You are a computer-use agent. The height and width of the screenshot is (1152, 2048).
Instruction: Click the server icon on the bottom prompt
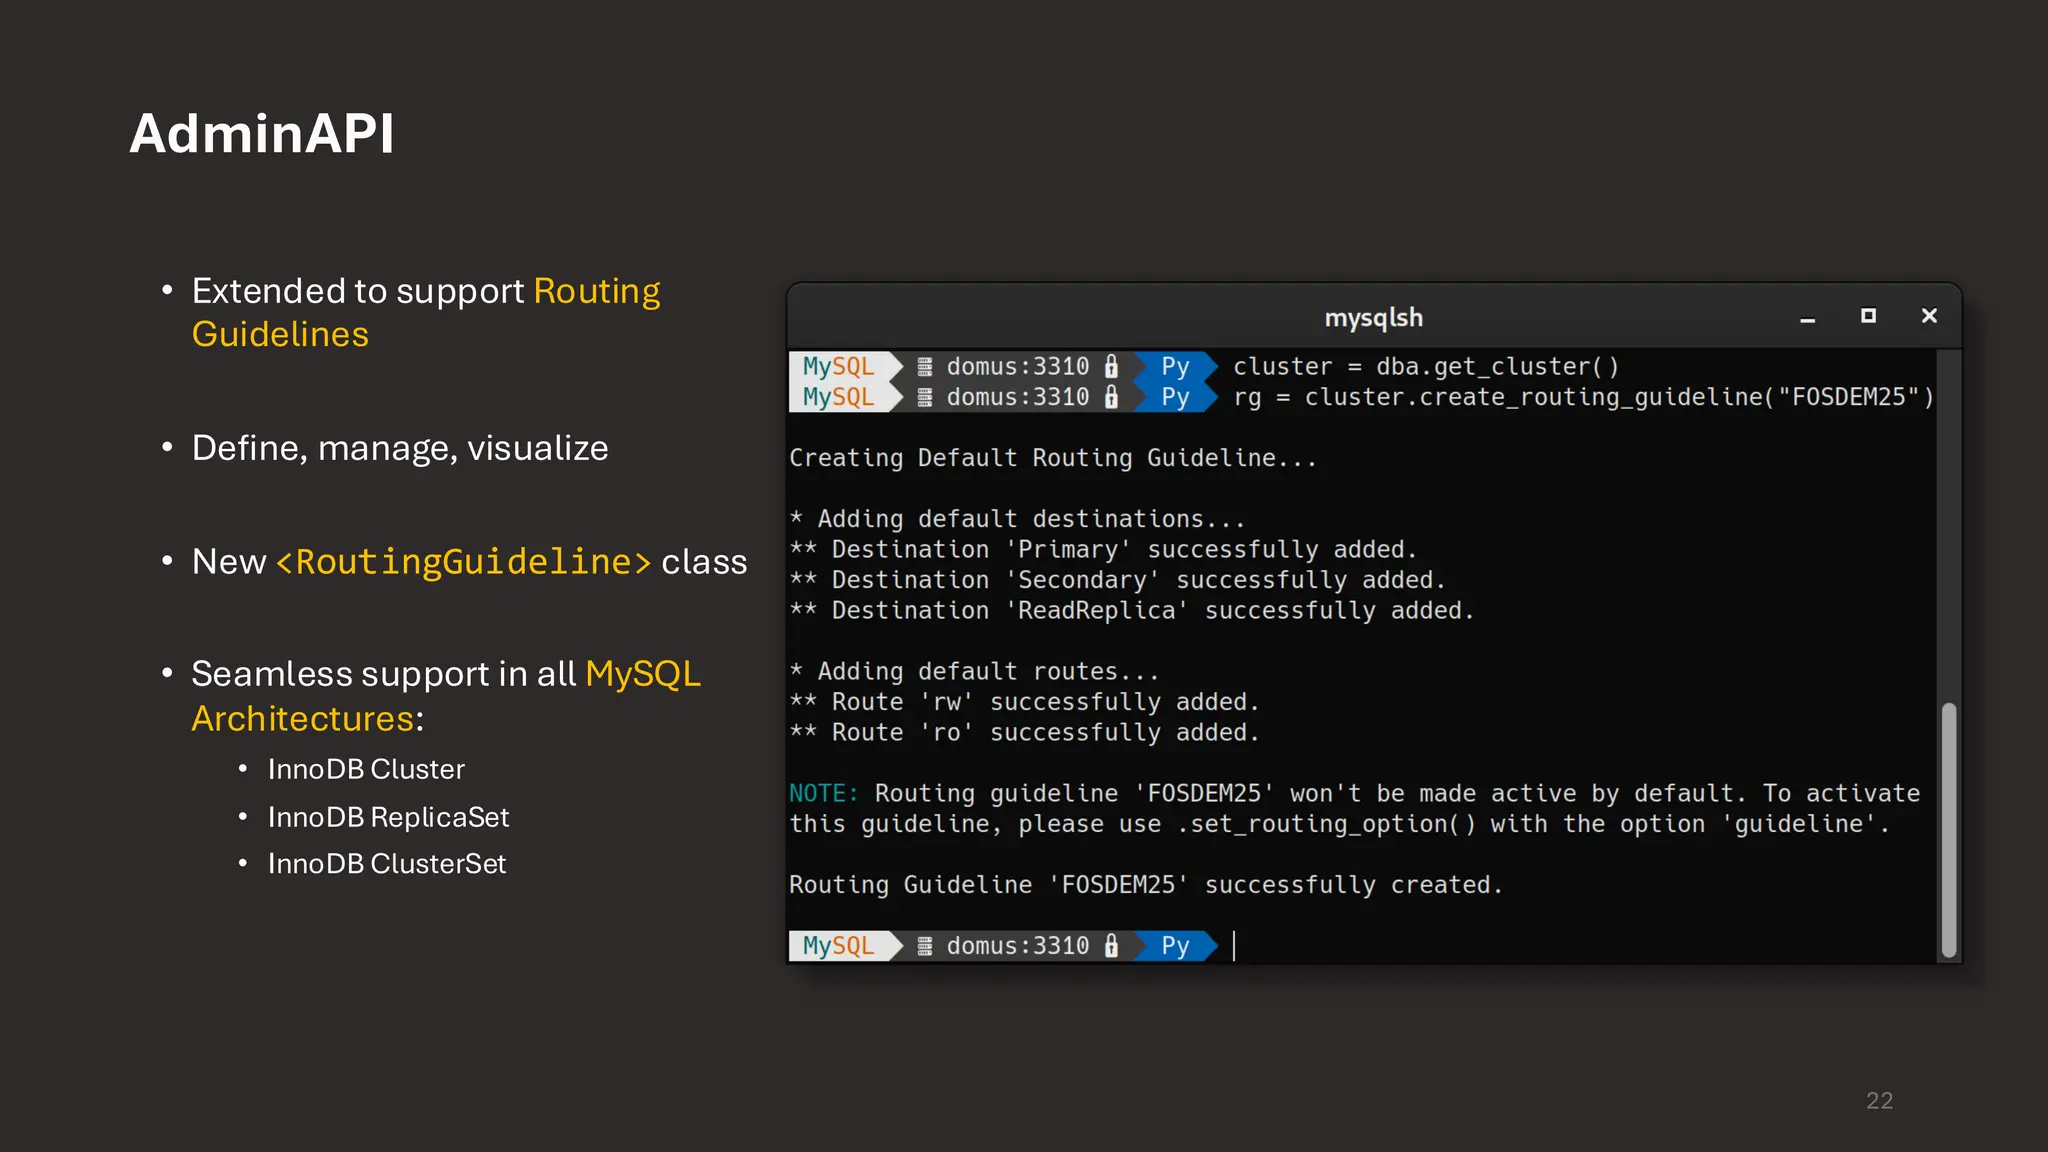click(x=925, y=946)
